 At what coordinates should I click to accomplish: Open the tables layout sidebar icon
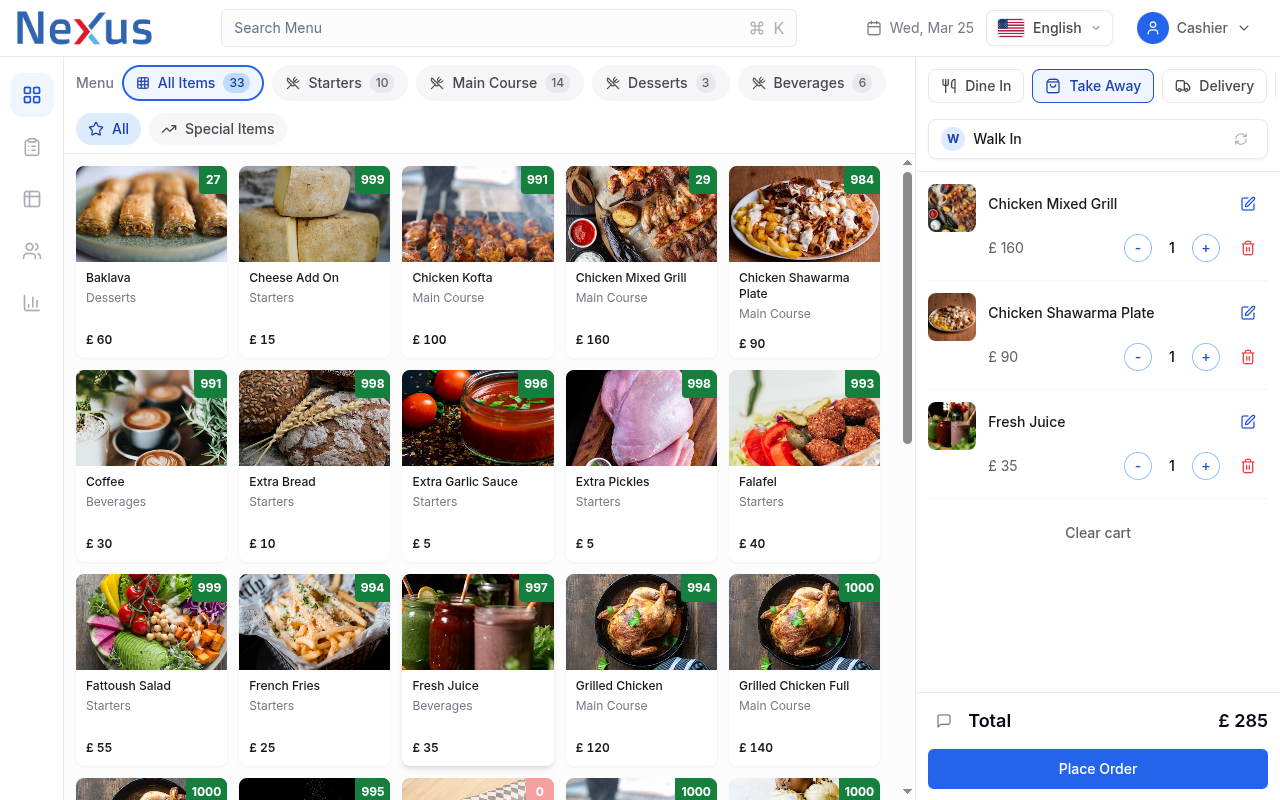(x=32, y=199)
